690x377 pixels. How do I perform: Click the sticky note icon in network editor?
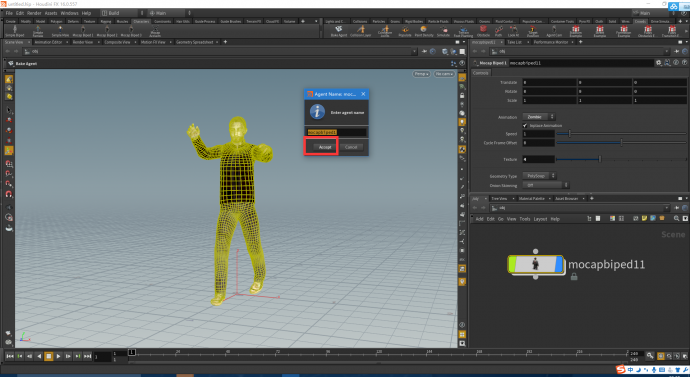(644, 219)
